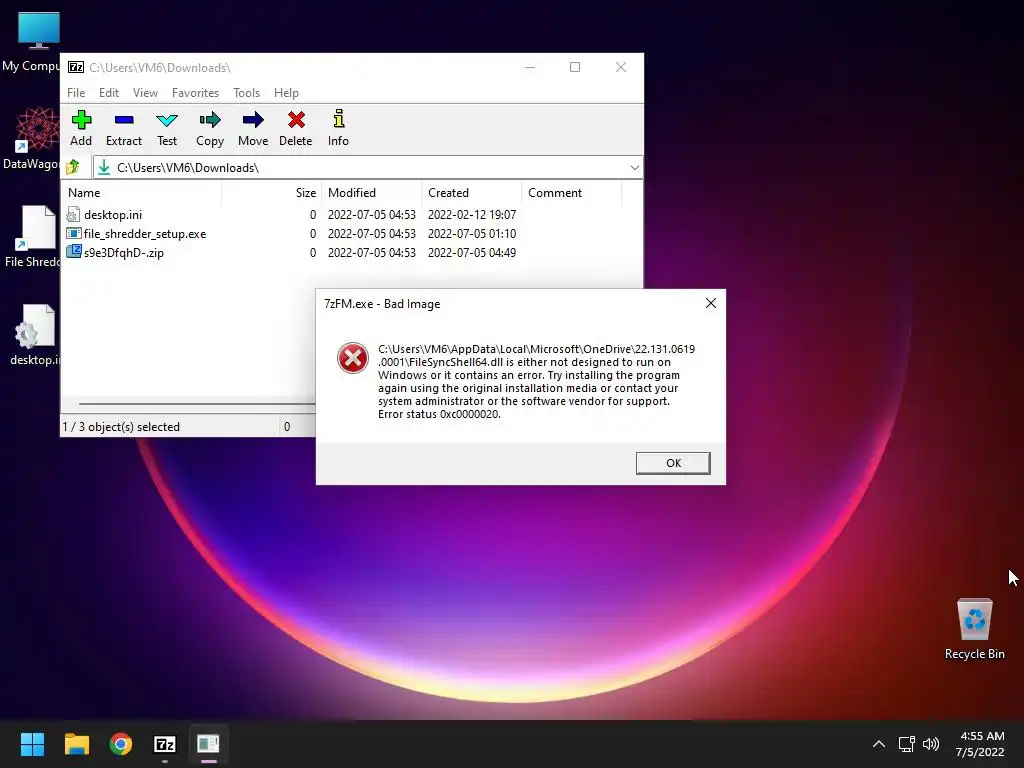Select s9e3DfqhD-.zip archive in list
The height and width of the screenshot is (768, 1024).
(123, 253)
